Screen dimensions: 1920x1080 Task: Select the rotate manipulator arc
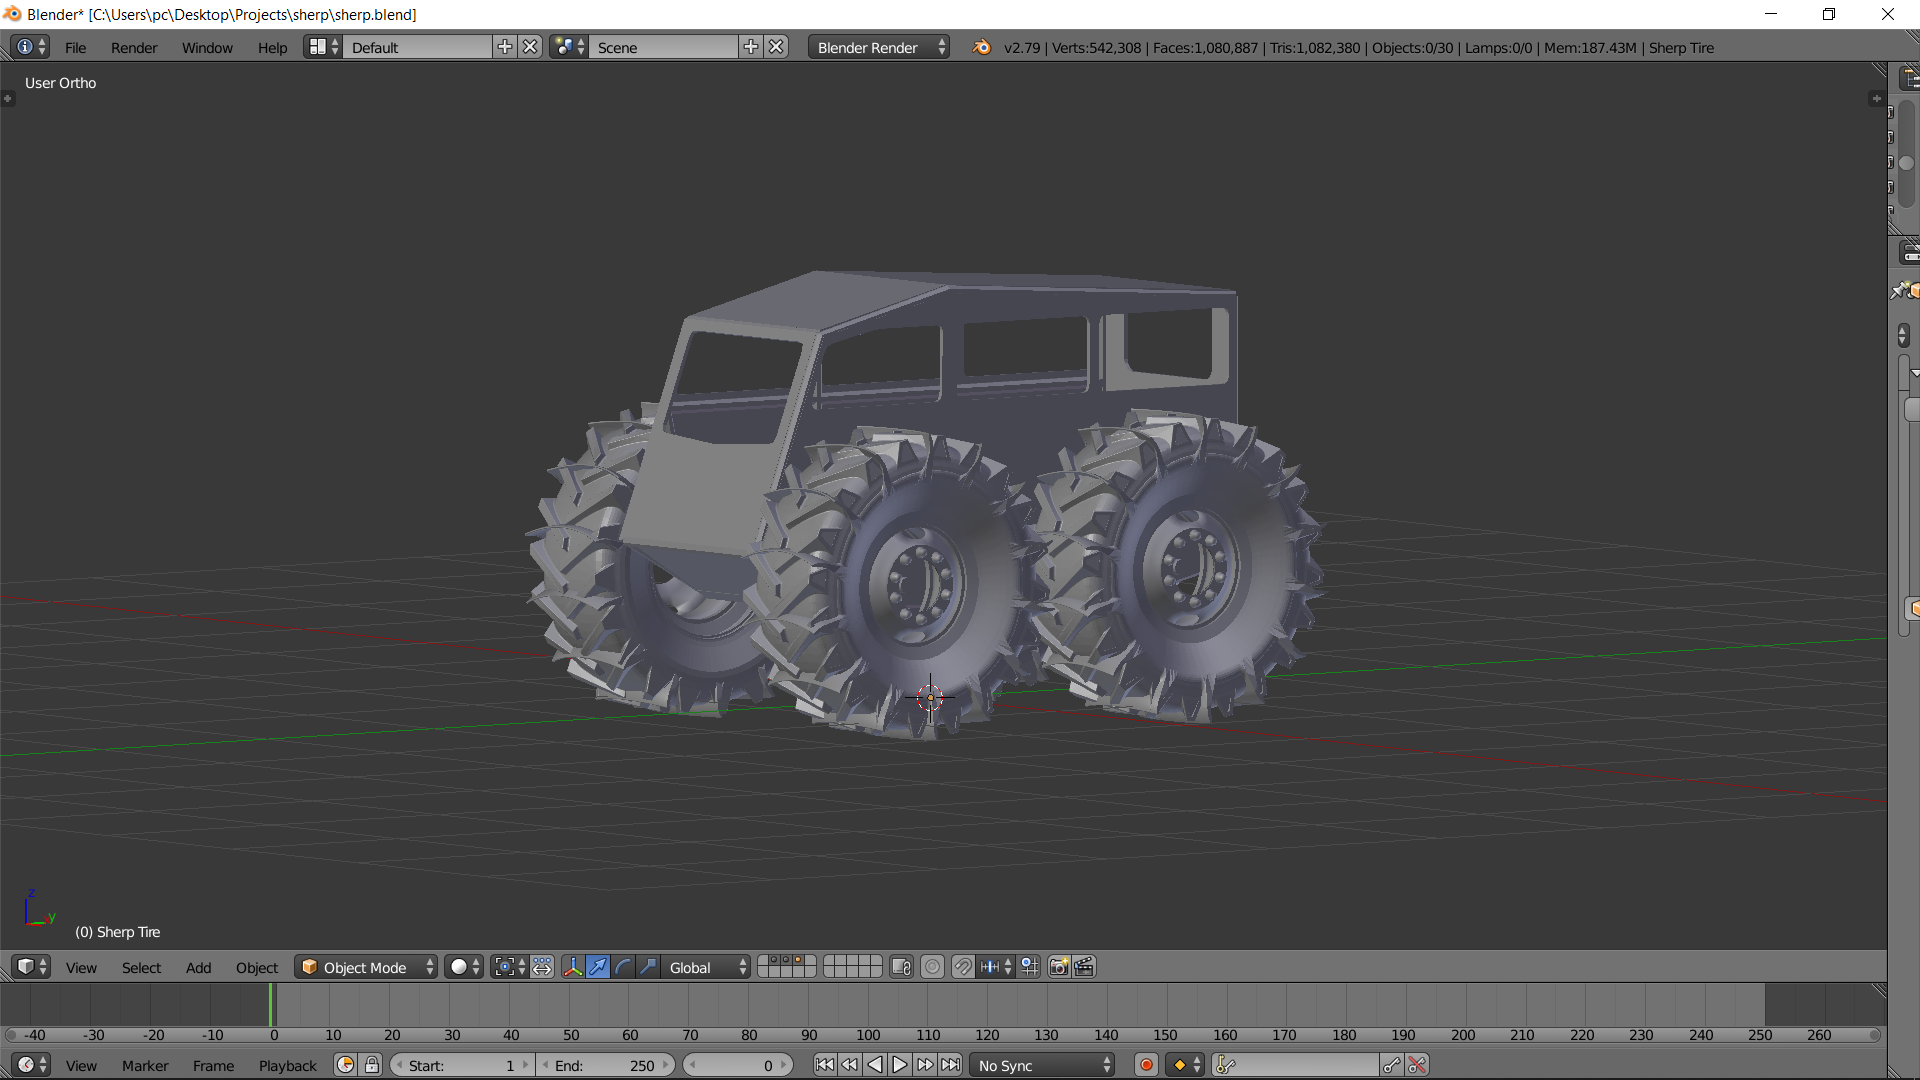point(623,967)
